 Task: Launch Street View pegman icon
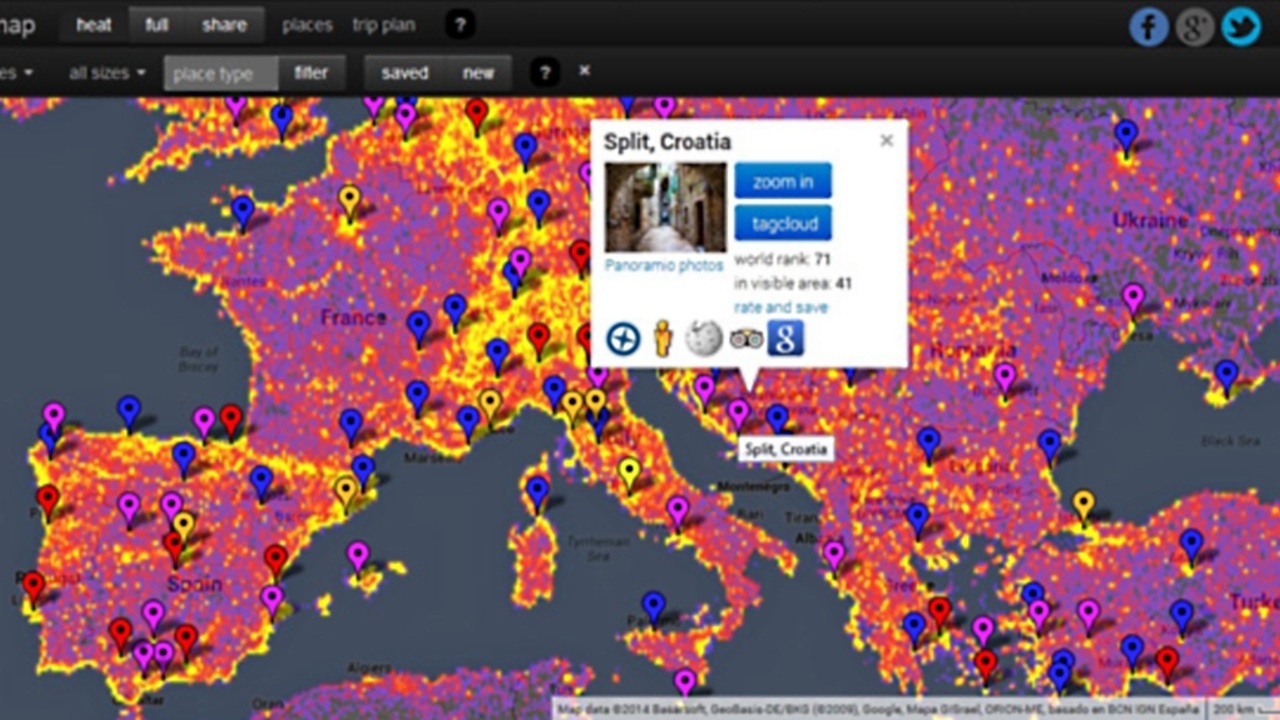(662, 339)
